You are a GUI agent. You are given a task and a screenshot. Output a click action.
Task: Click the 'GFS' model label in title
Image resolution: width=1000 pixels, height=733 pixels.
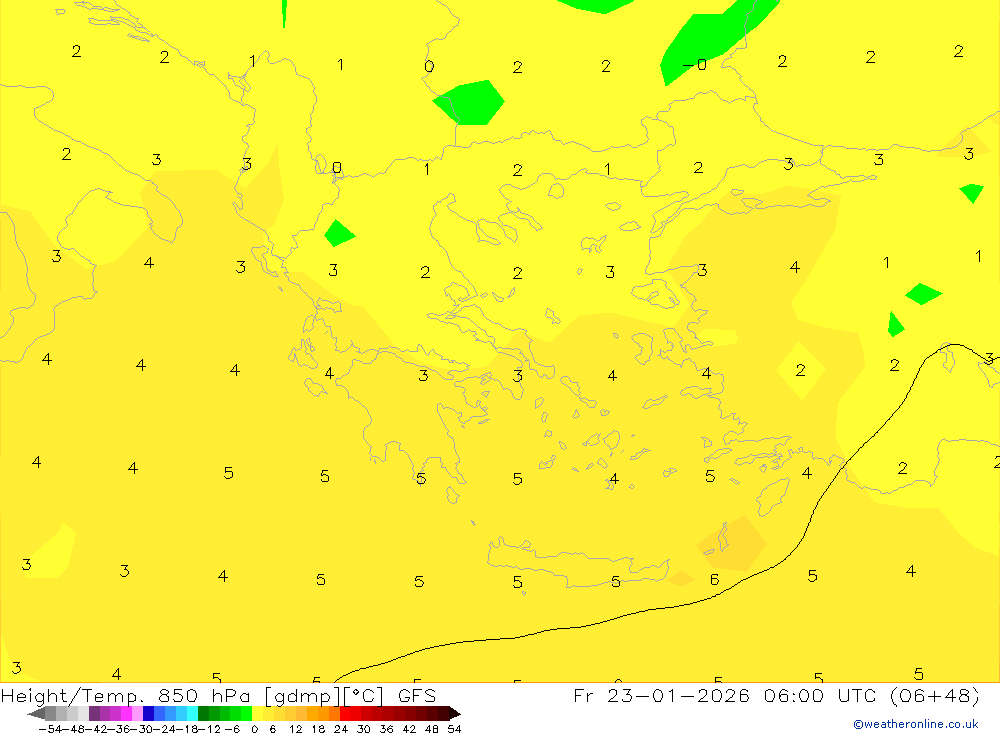[x=417, y=695]
